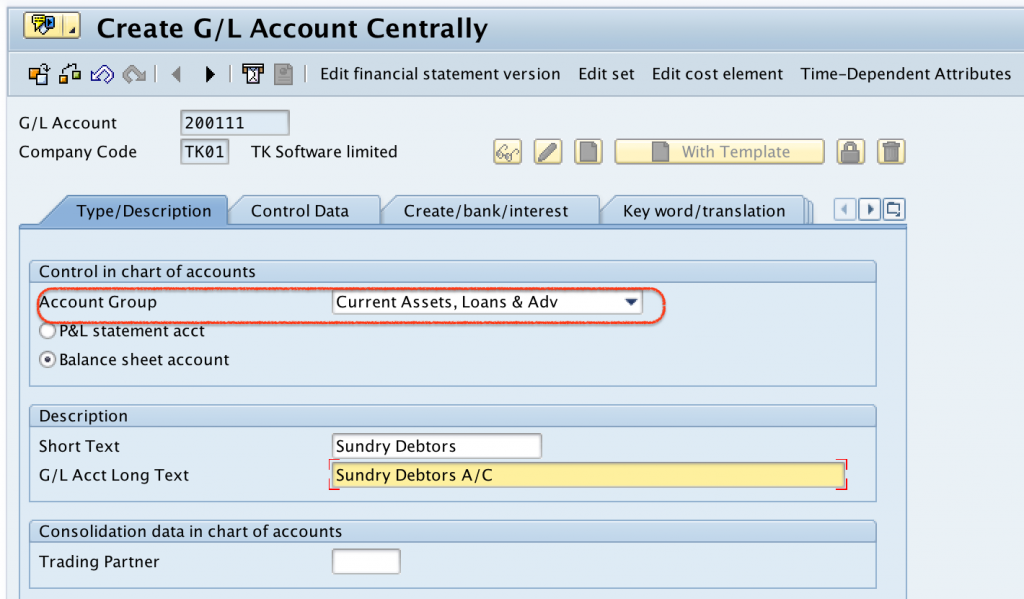Select the Balance sheet account radio button
This screenshot has height=599, width=1024.
[47, 359]
